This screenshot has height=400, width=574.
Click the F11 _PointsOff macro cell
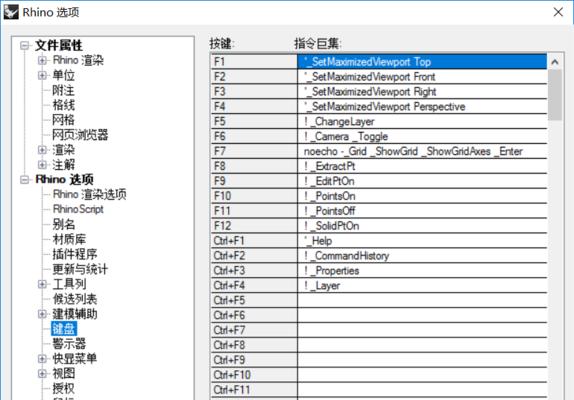[422, 211]
